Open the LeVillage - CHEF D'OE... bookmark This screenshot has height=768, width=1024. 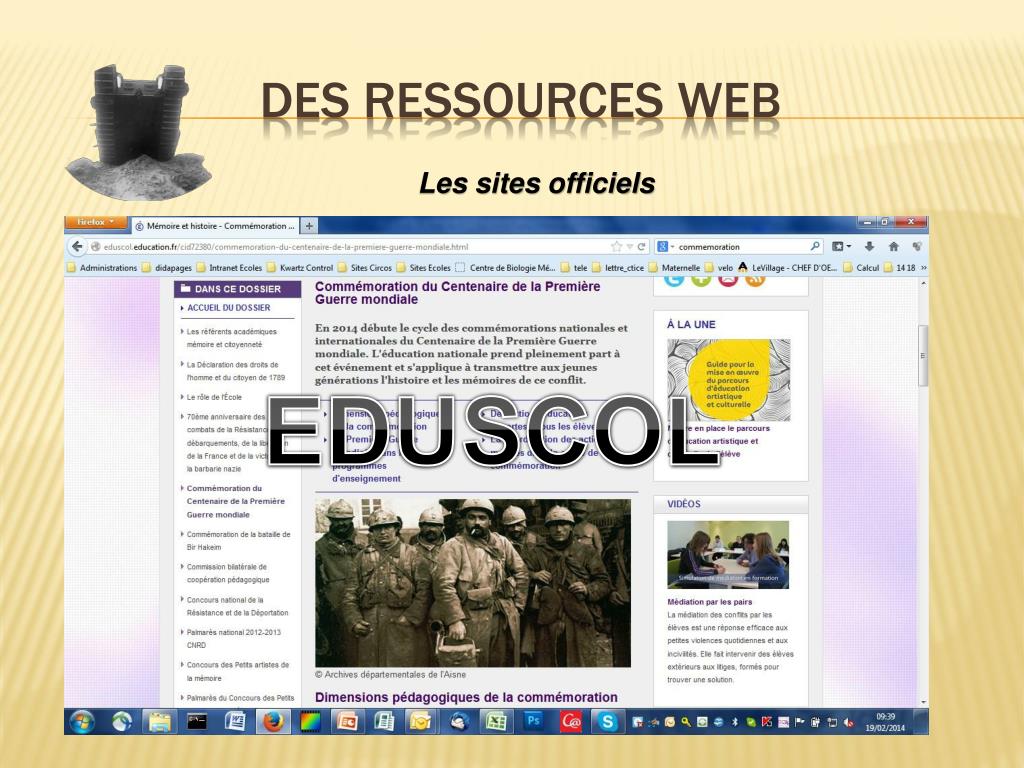coord(788,268)
